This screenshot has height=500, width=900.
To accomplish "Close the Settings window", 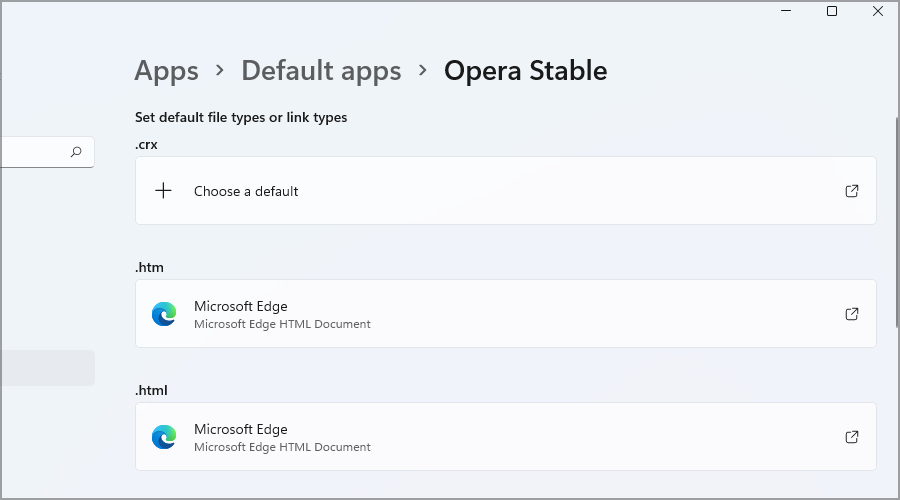I will pos(878,11).
